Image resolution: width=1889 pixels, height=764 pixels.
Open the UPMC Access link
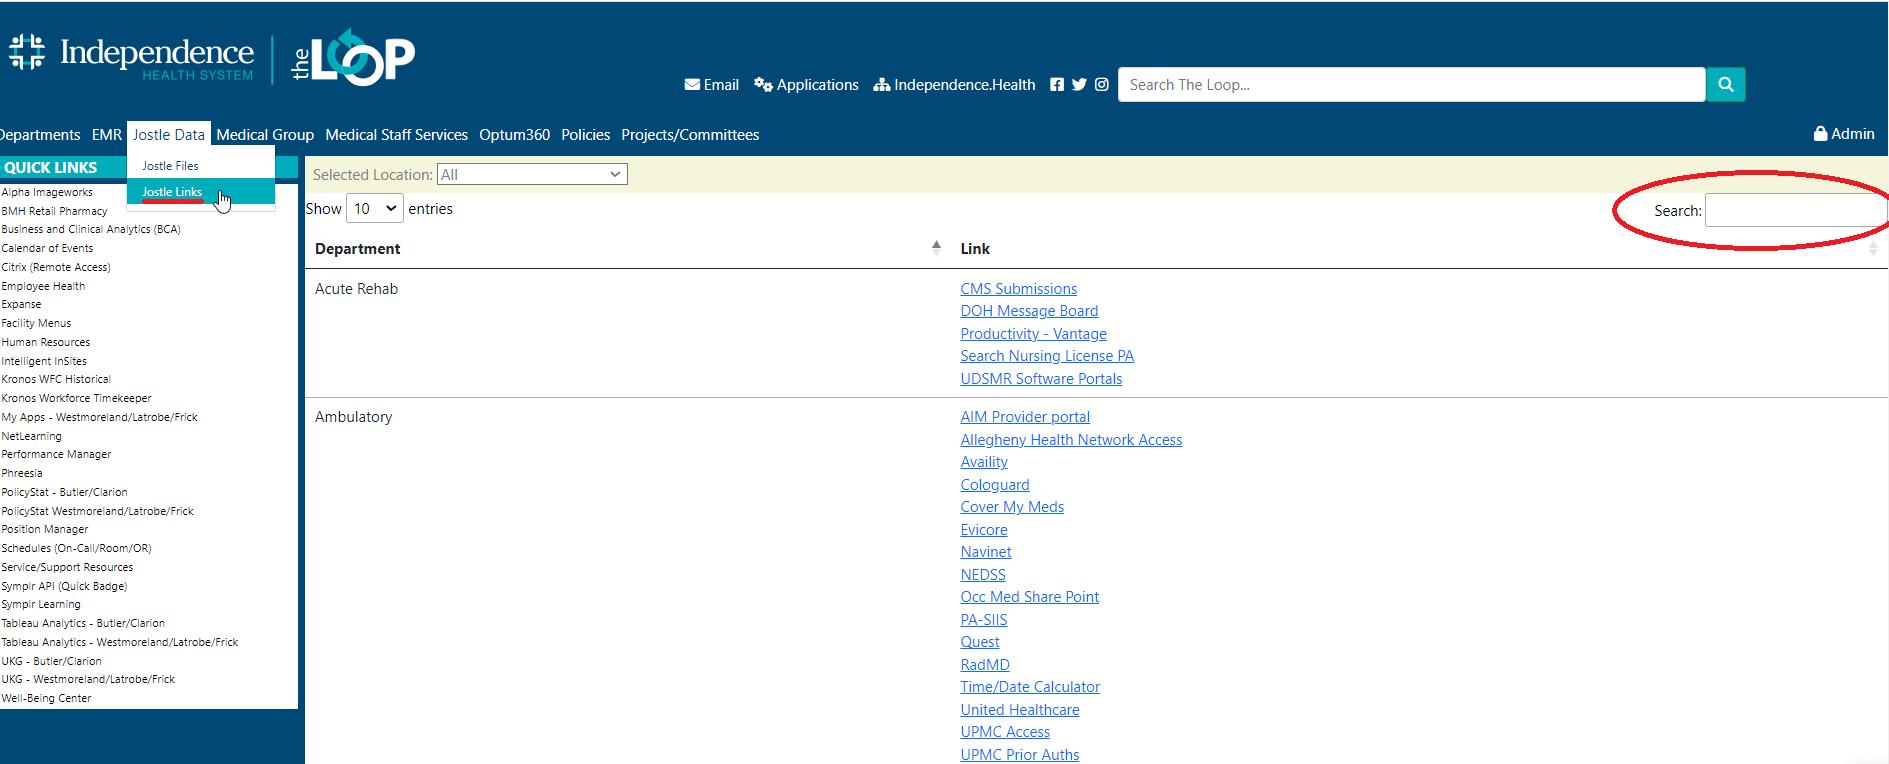click(x=1005, y=732)
